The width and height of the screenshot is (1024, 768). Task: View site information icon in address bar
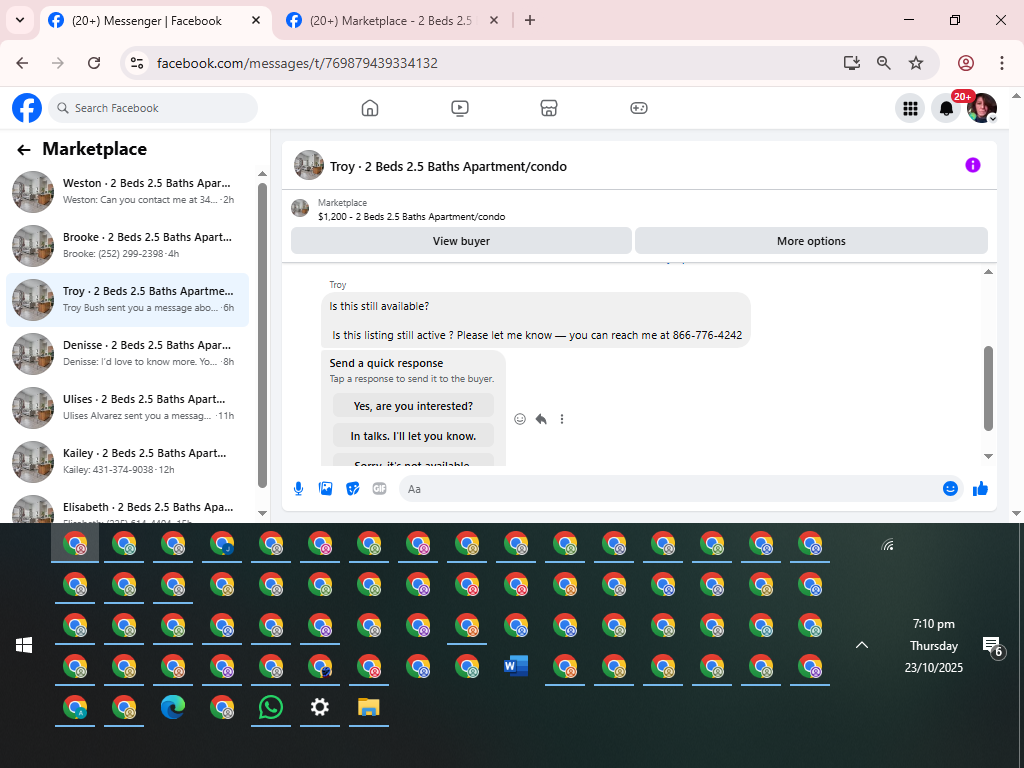136,63
